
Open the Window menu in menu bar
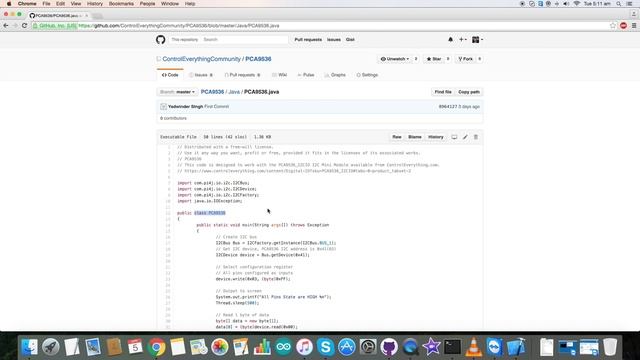tap(170, 4)
